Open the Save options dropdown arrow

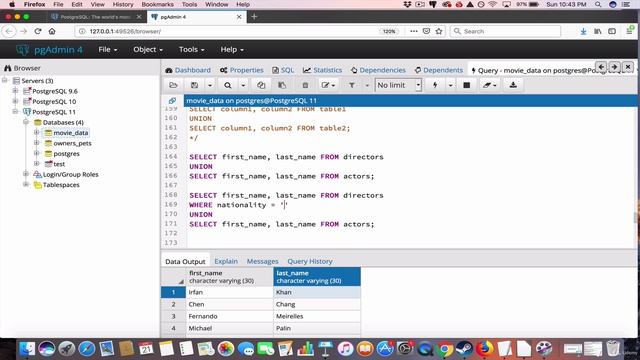[x=210, y=85]
